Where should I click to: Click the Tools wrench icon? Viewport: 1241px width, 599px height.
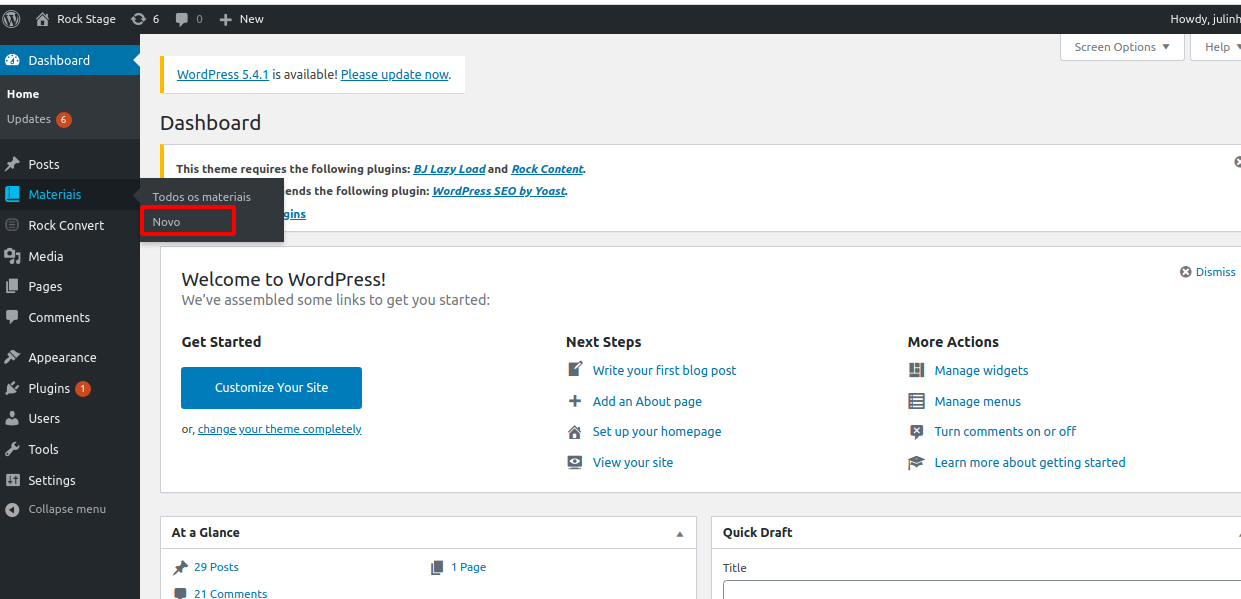(x=13, y=449)
